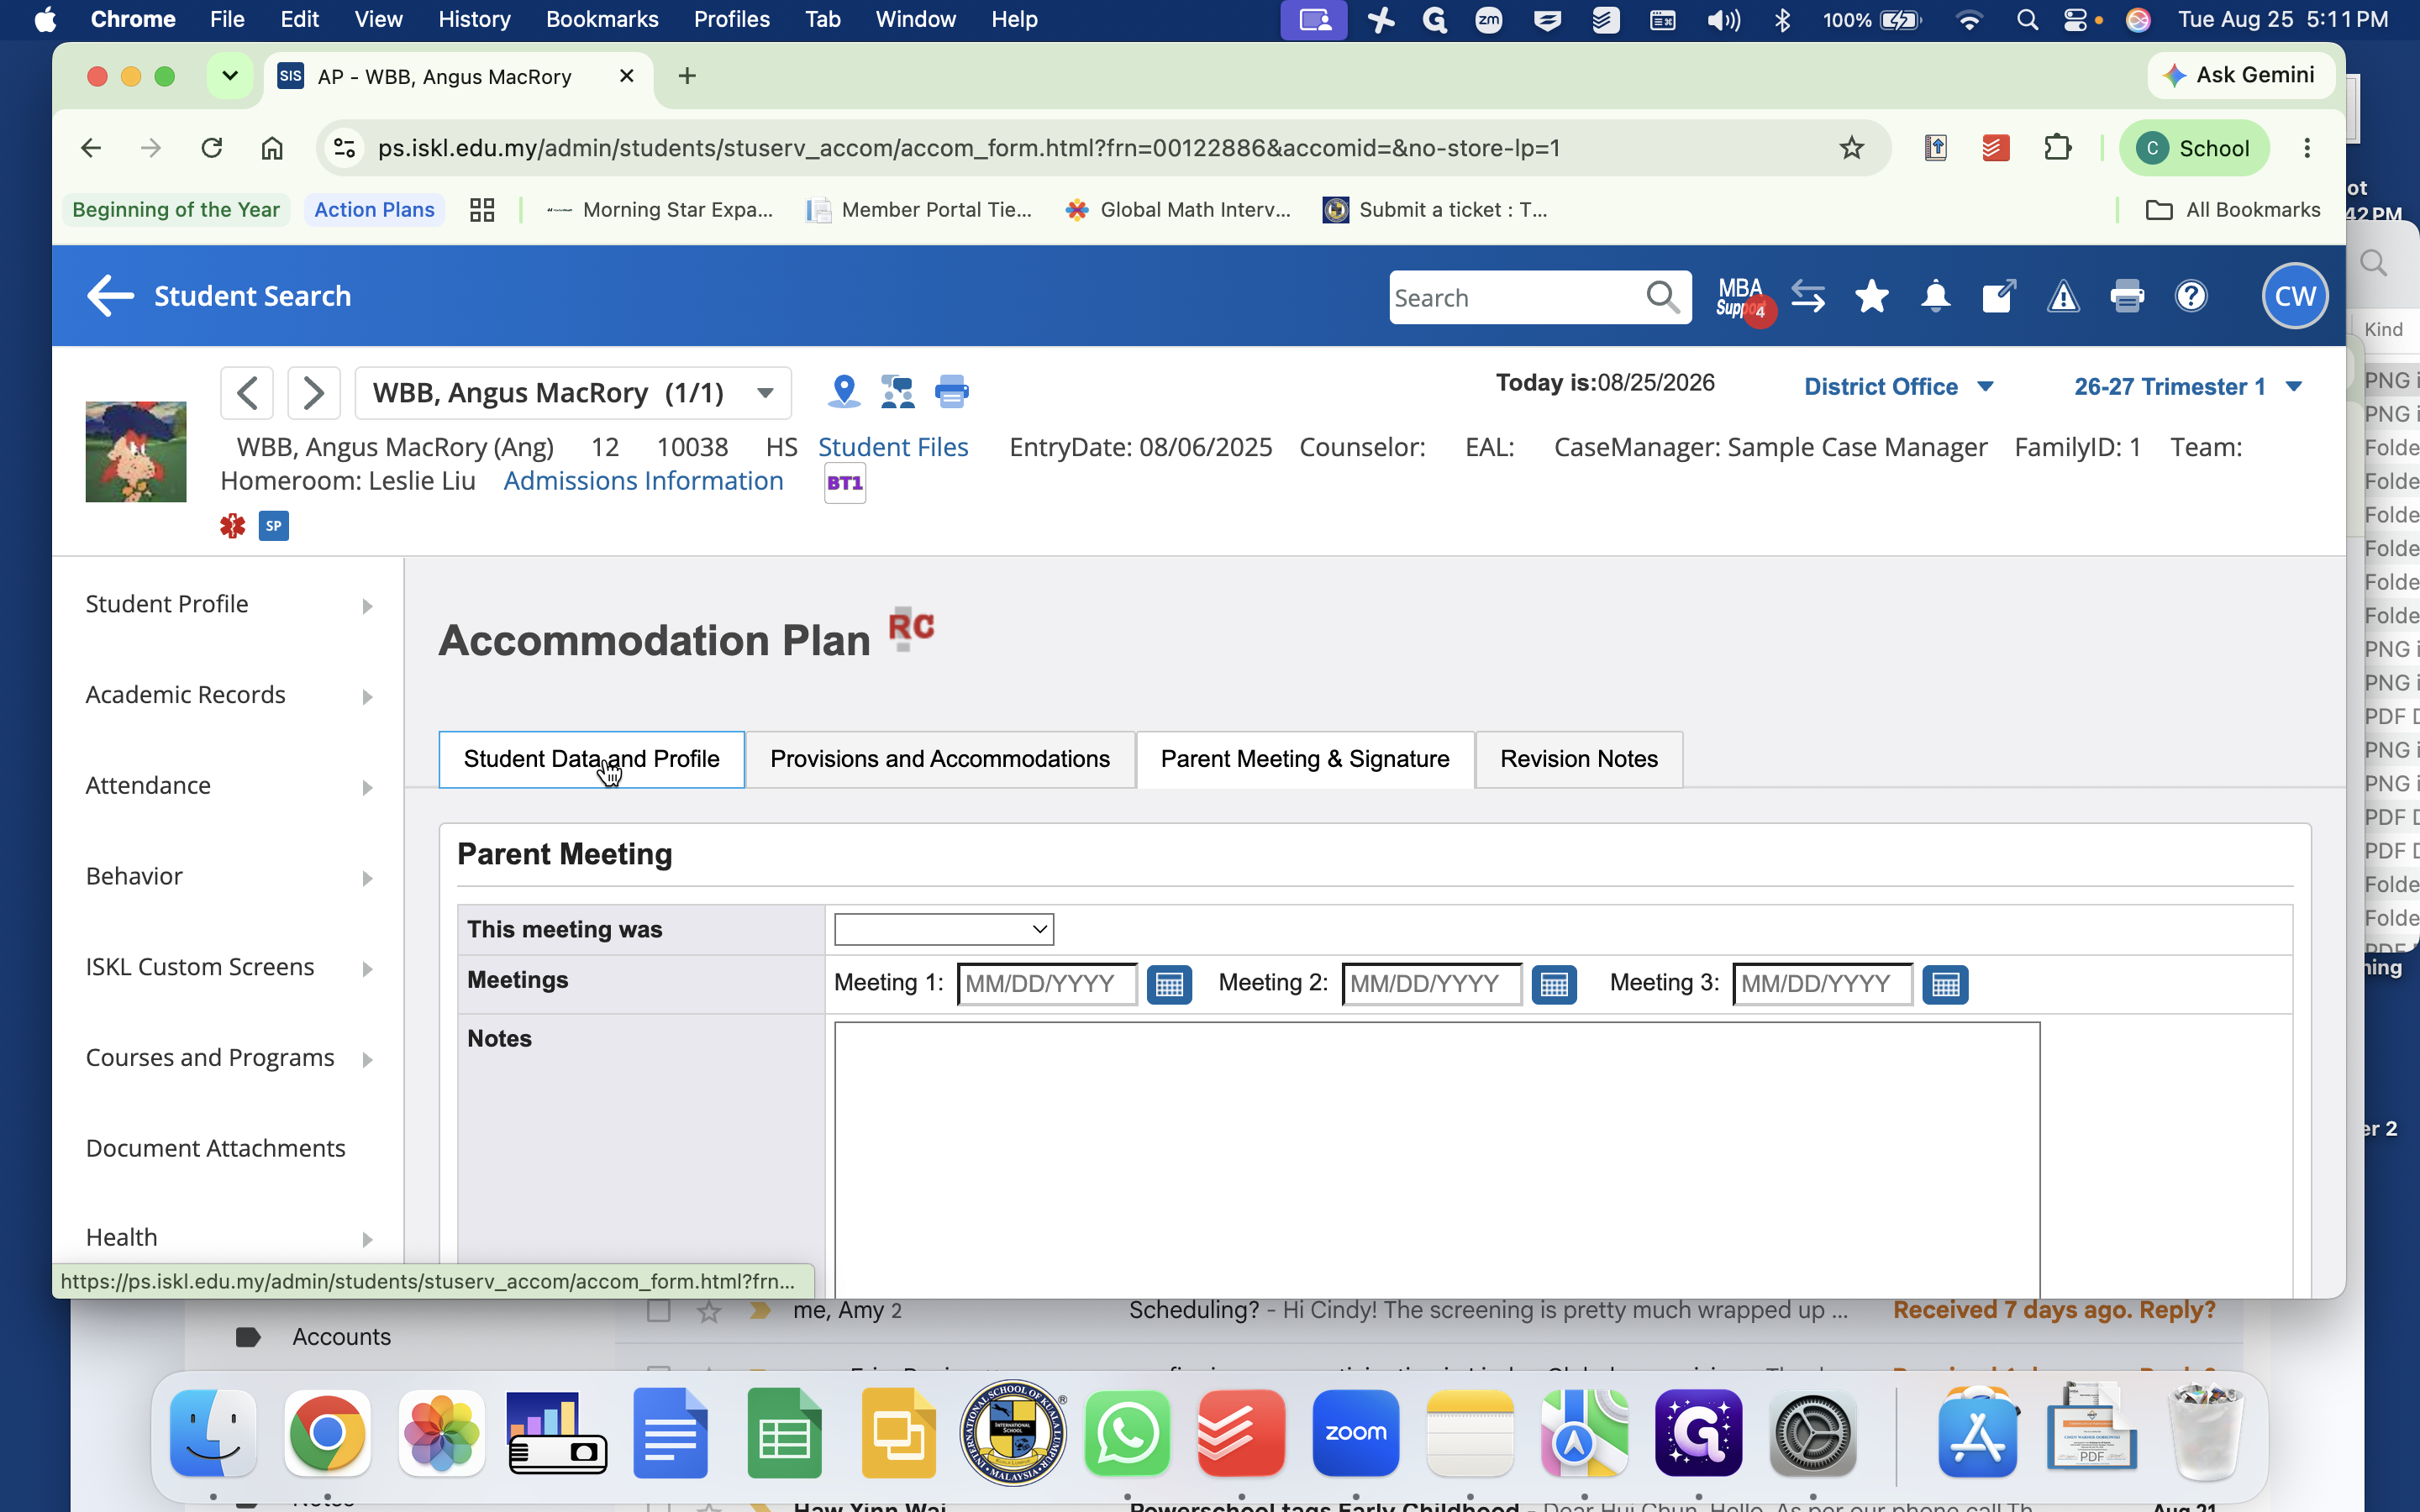Open All Bookmarks folder

[2233, 210]
